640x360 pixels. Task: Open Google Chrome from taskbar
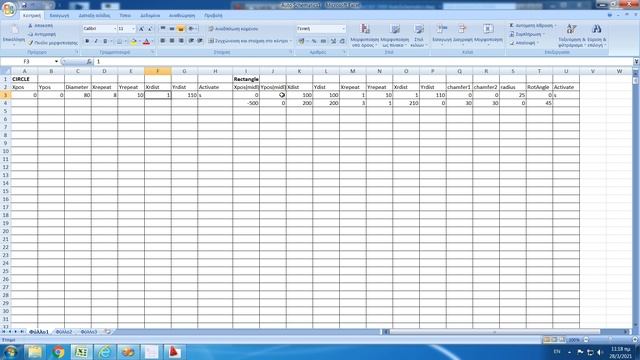coord(58,352)
